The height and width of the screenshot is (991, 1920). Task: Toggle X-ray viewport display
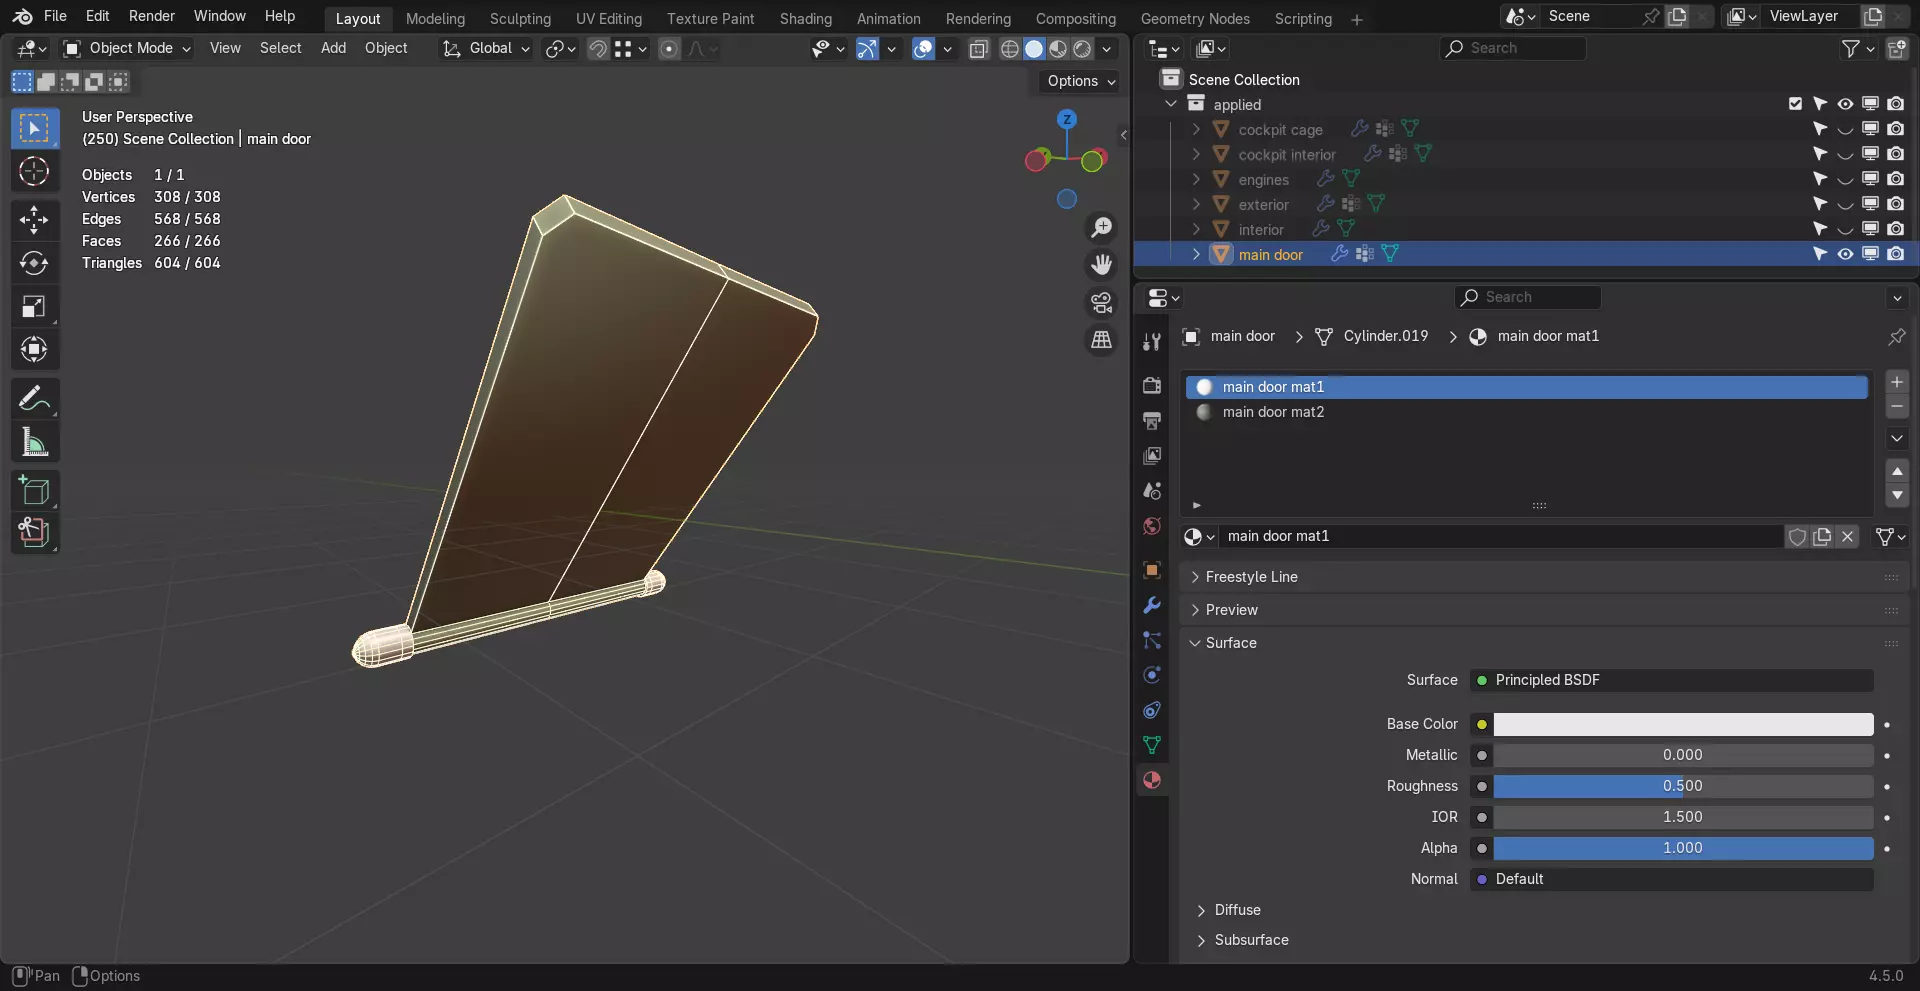coord(979,49)
